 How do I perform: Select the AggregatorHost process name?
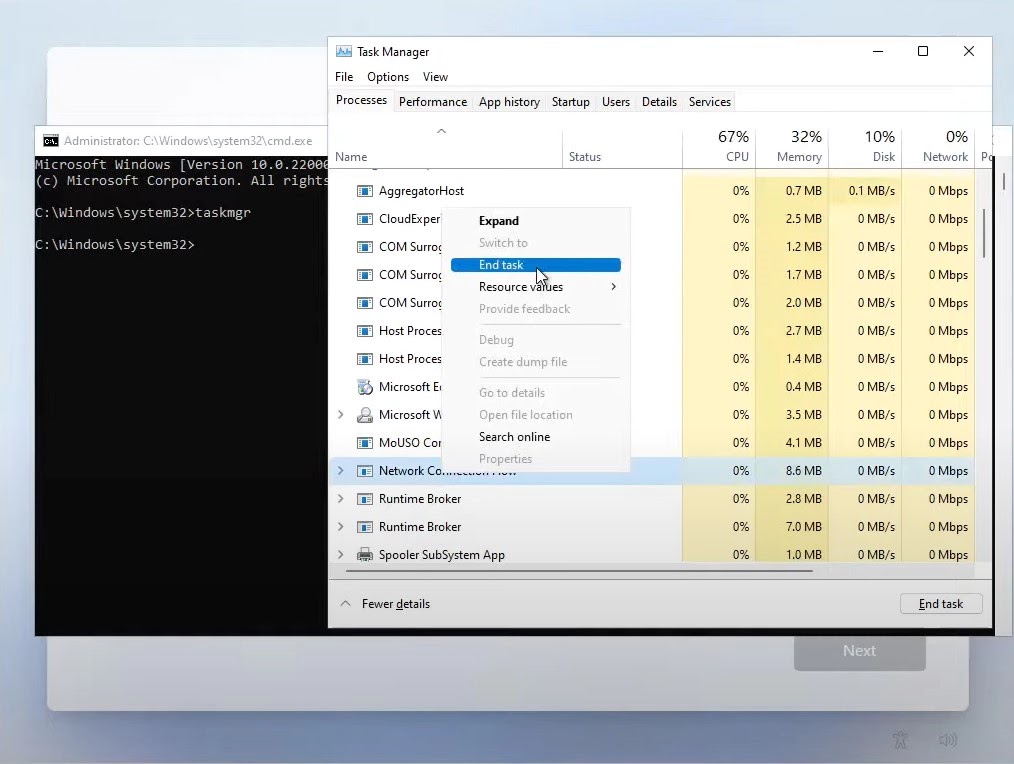(421, 191)
